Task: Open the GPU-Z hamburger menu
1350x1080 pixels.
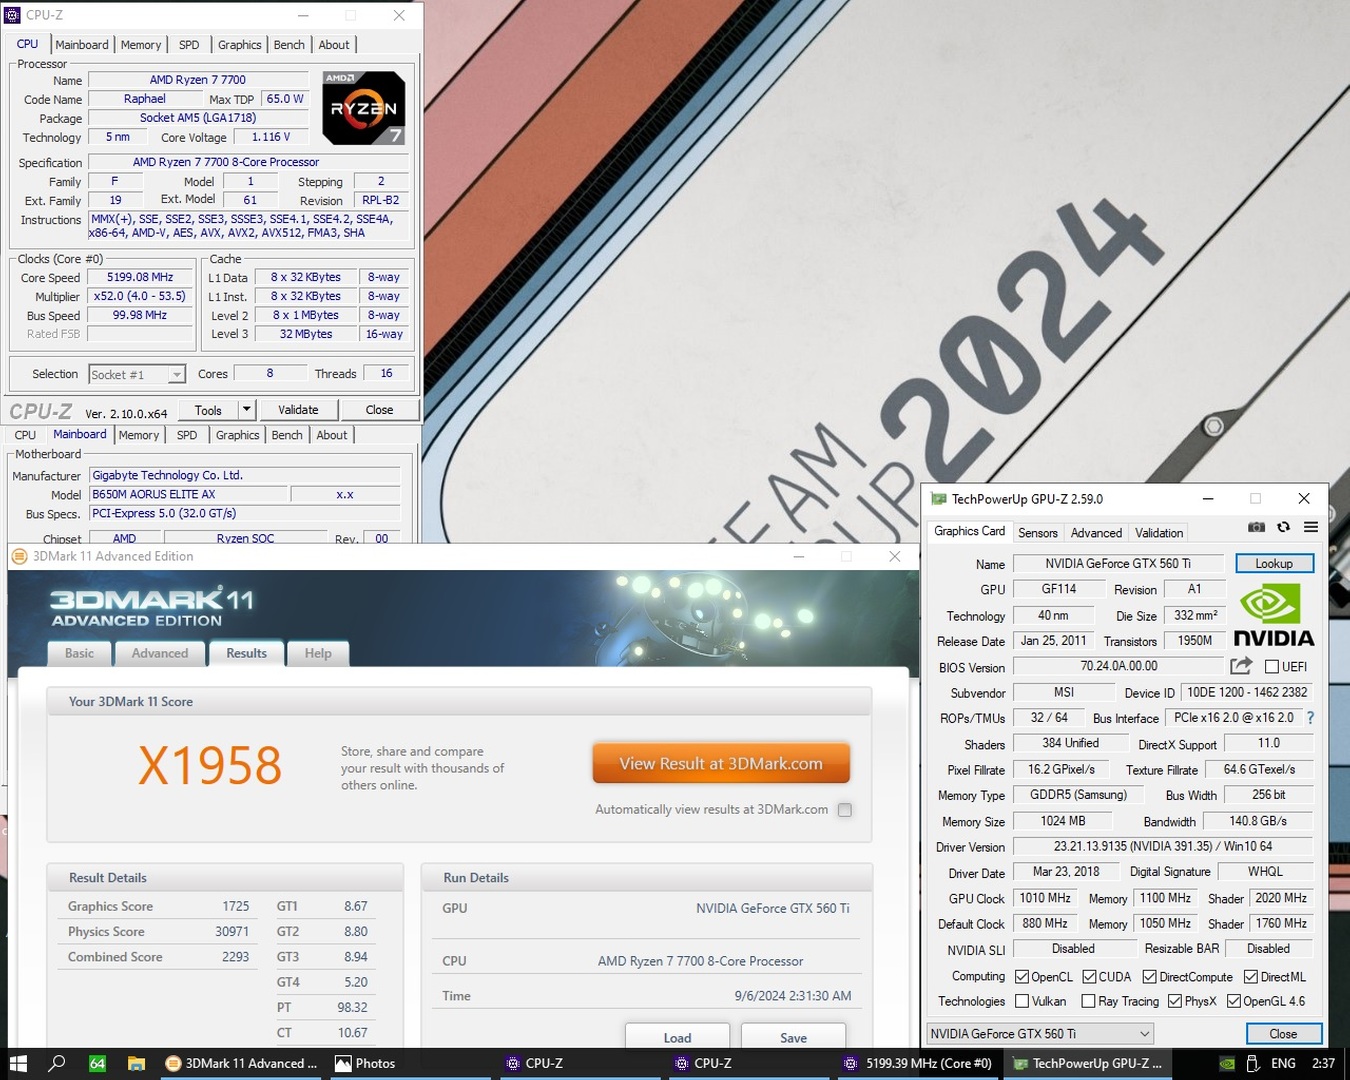Action: [1311, 527]
